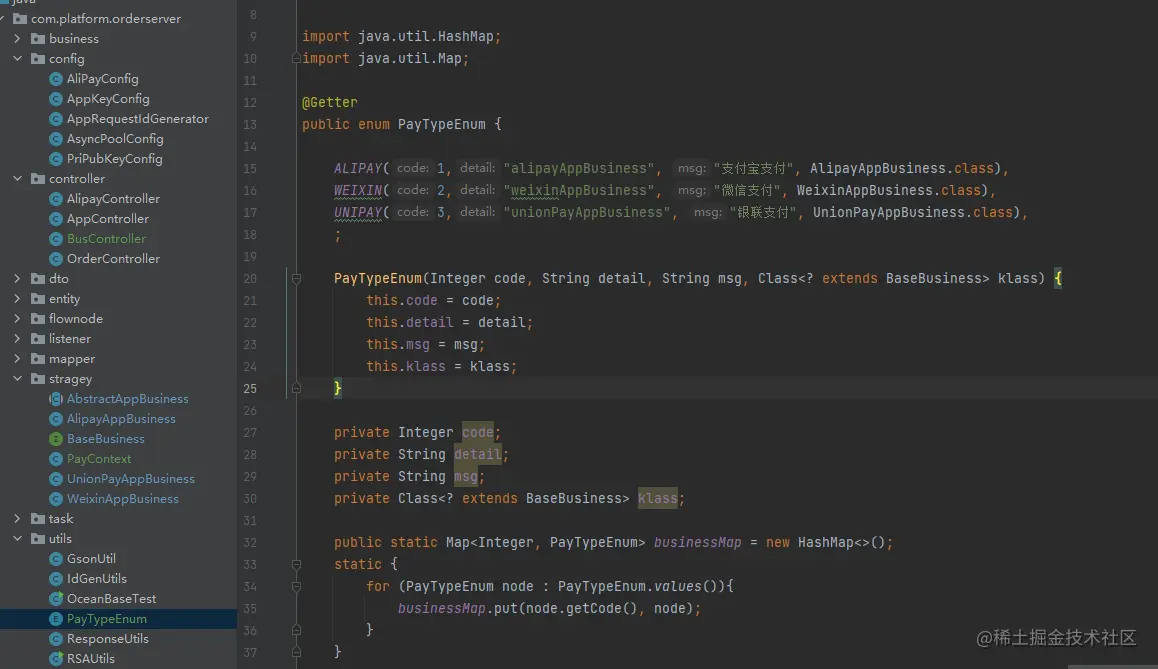1158x669 pixels.
Task: Click the AsyncPoolConfig class icon
Action: [55, 138]
